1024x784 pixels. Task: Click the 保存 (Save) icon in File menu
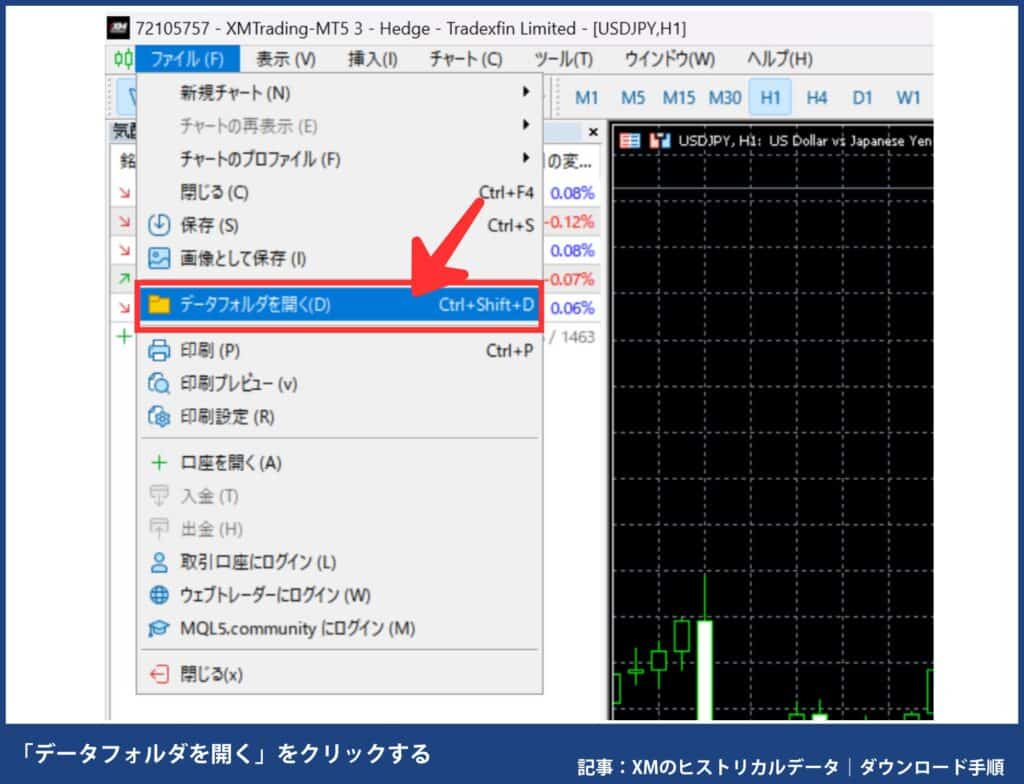(161, 225)
